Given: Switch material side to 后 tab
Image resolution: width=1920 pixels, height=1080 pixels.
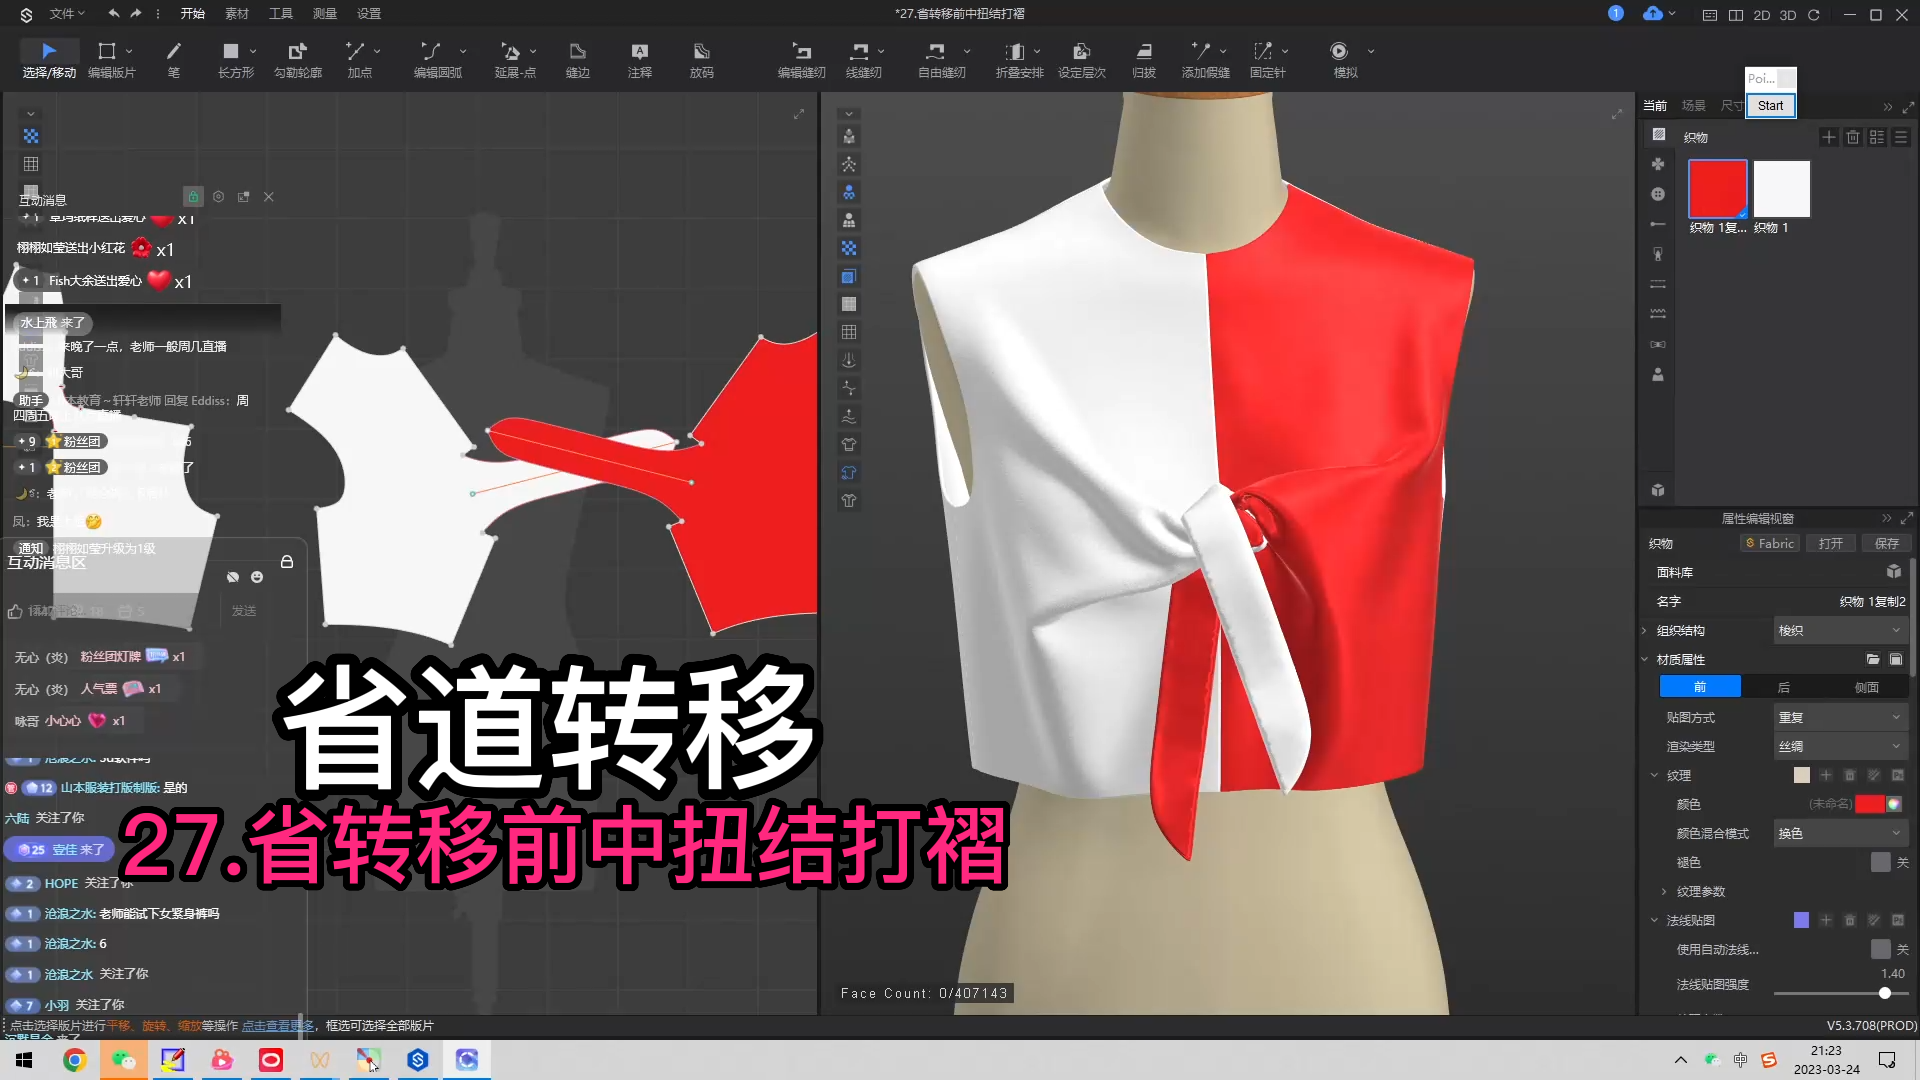Looking at the screenshot, I should (1783, 687).
